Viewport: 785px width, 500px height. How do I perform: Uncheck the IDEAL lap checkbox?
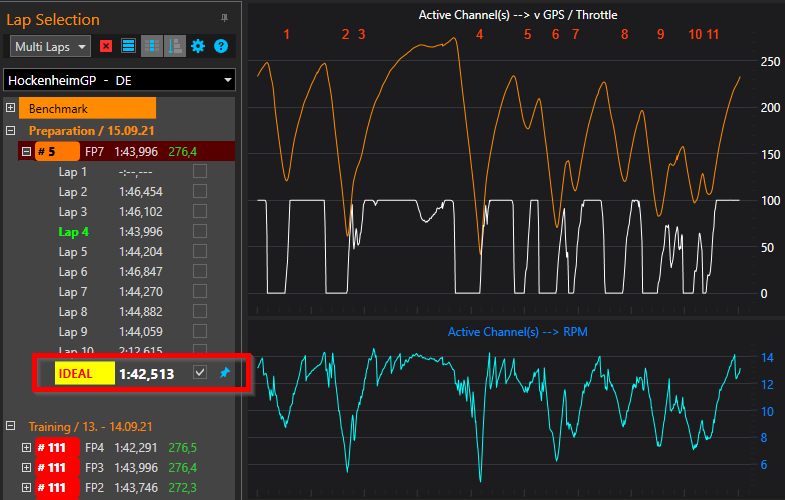tap(200, 373)
